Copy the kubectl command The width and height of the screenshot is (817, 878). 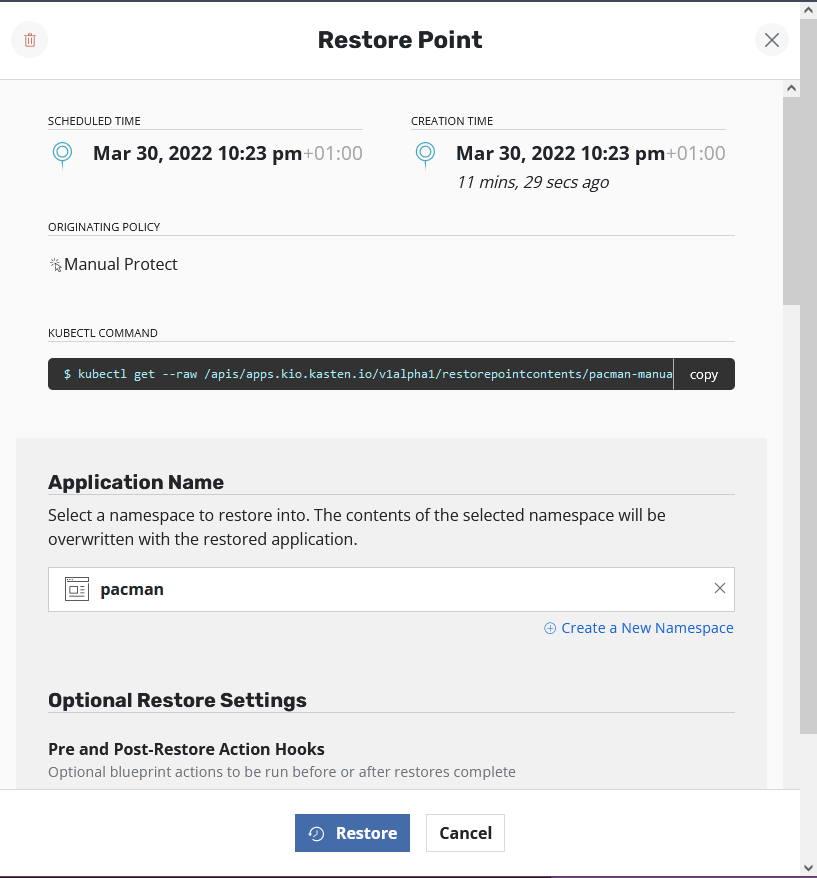click(x=704, y=374)
